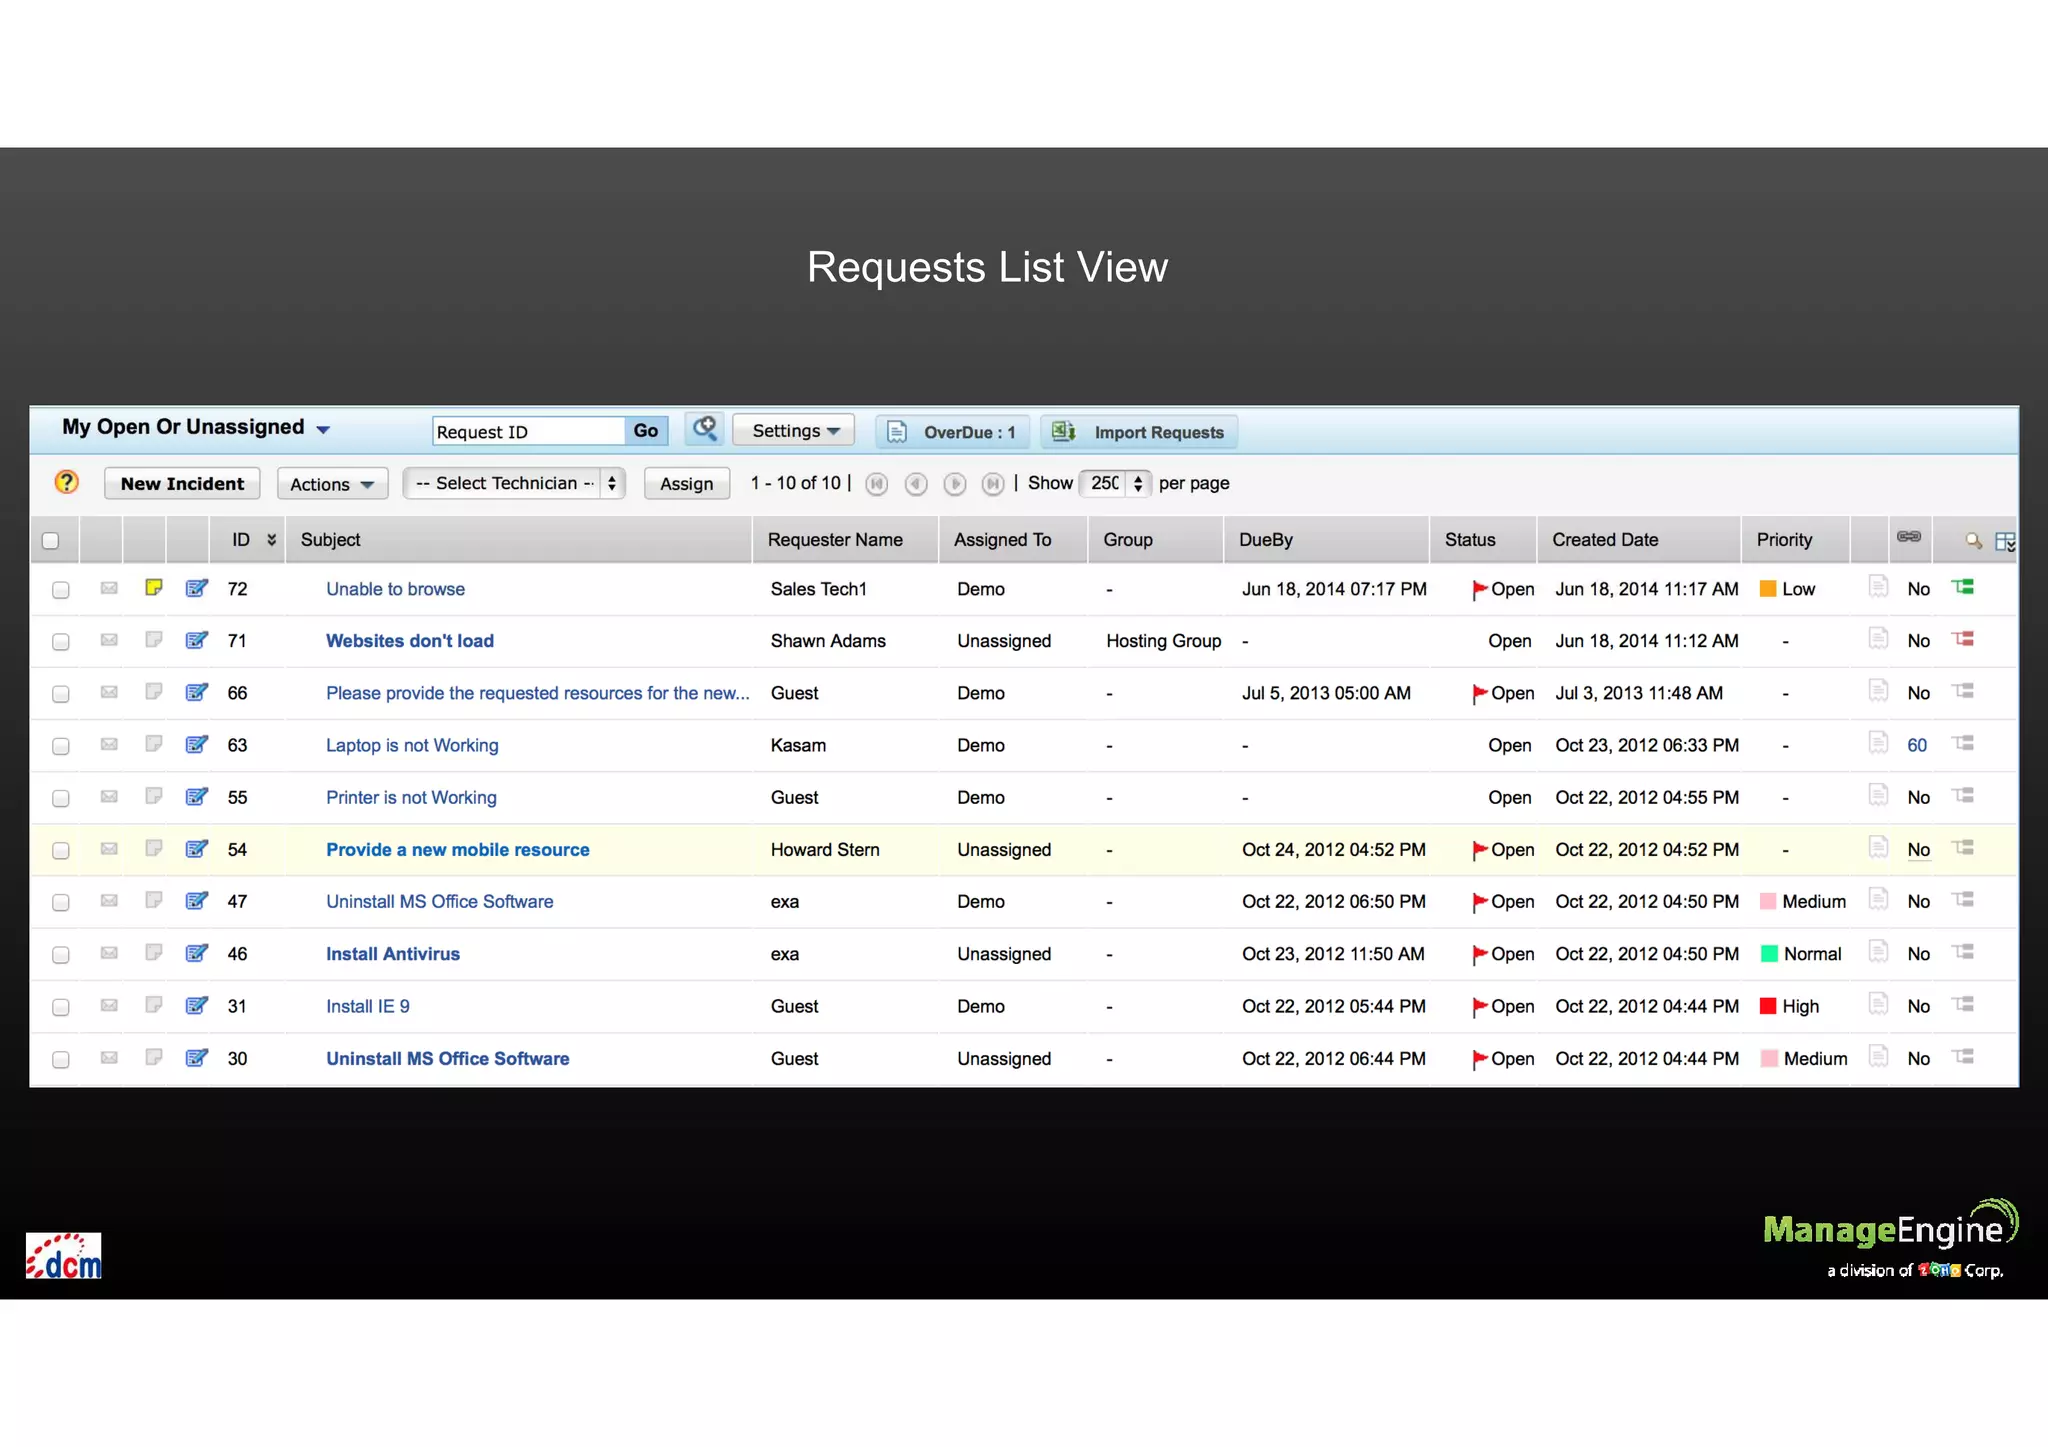This screenshot has width=2048, height=1447.
Task: Open the advanced search magnifier icon
Action: [704, 430]
